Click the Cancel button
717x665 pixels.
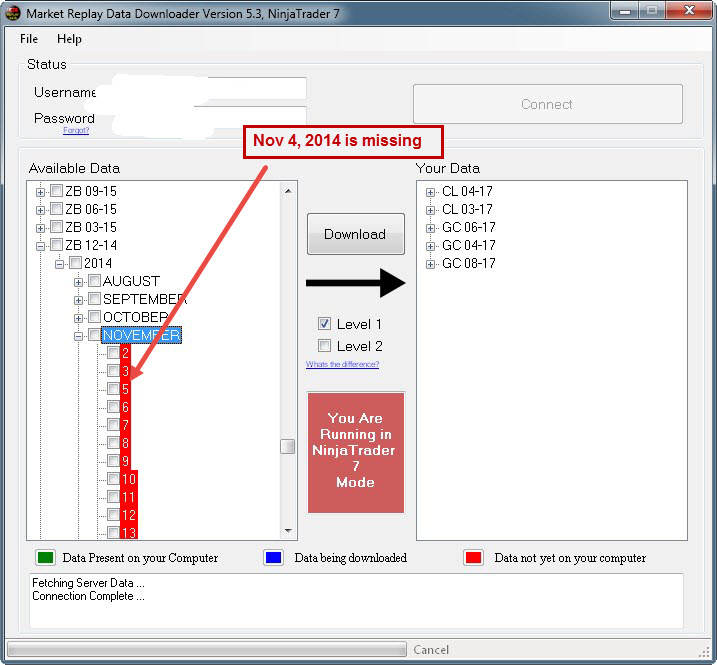coord(431,649)
